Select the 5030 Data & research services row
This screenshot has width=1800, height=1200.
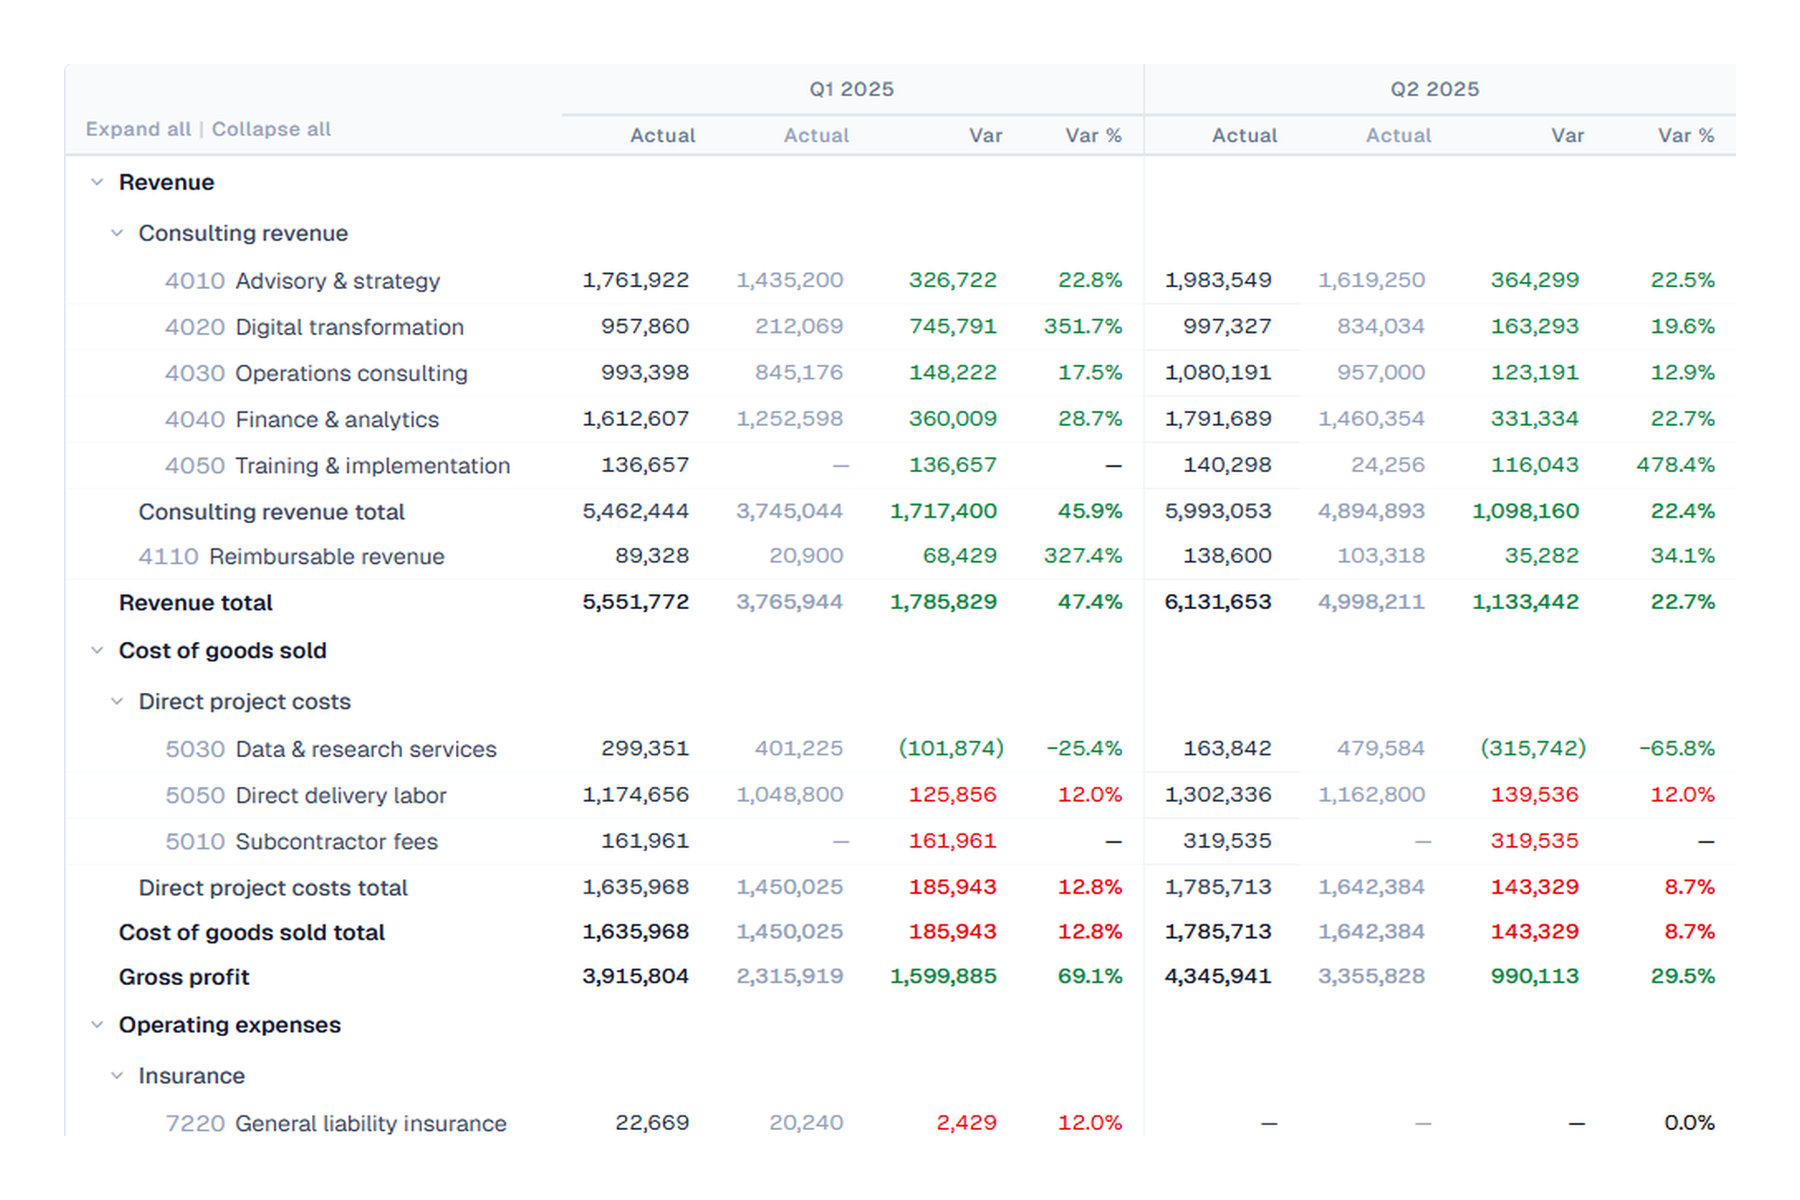(900, 749)
